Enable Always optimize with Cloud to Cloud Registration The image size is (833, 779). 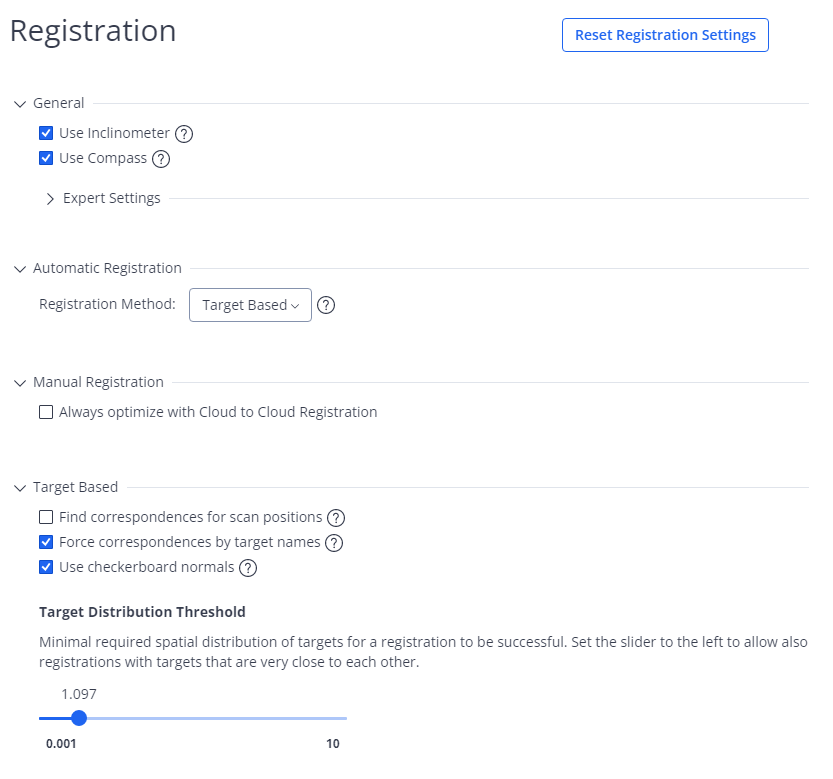[46, 412]
